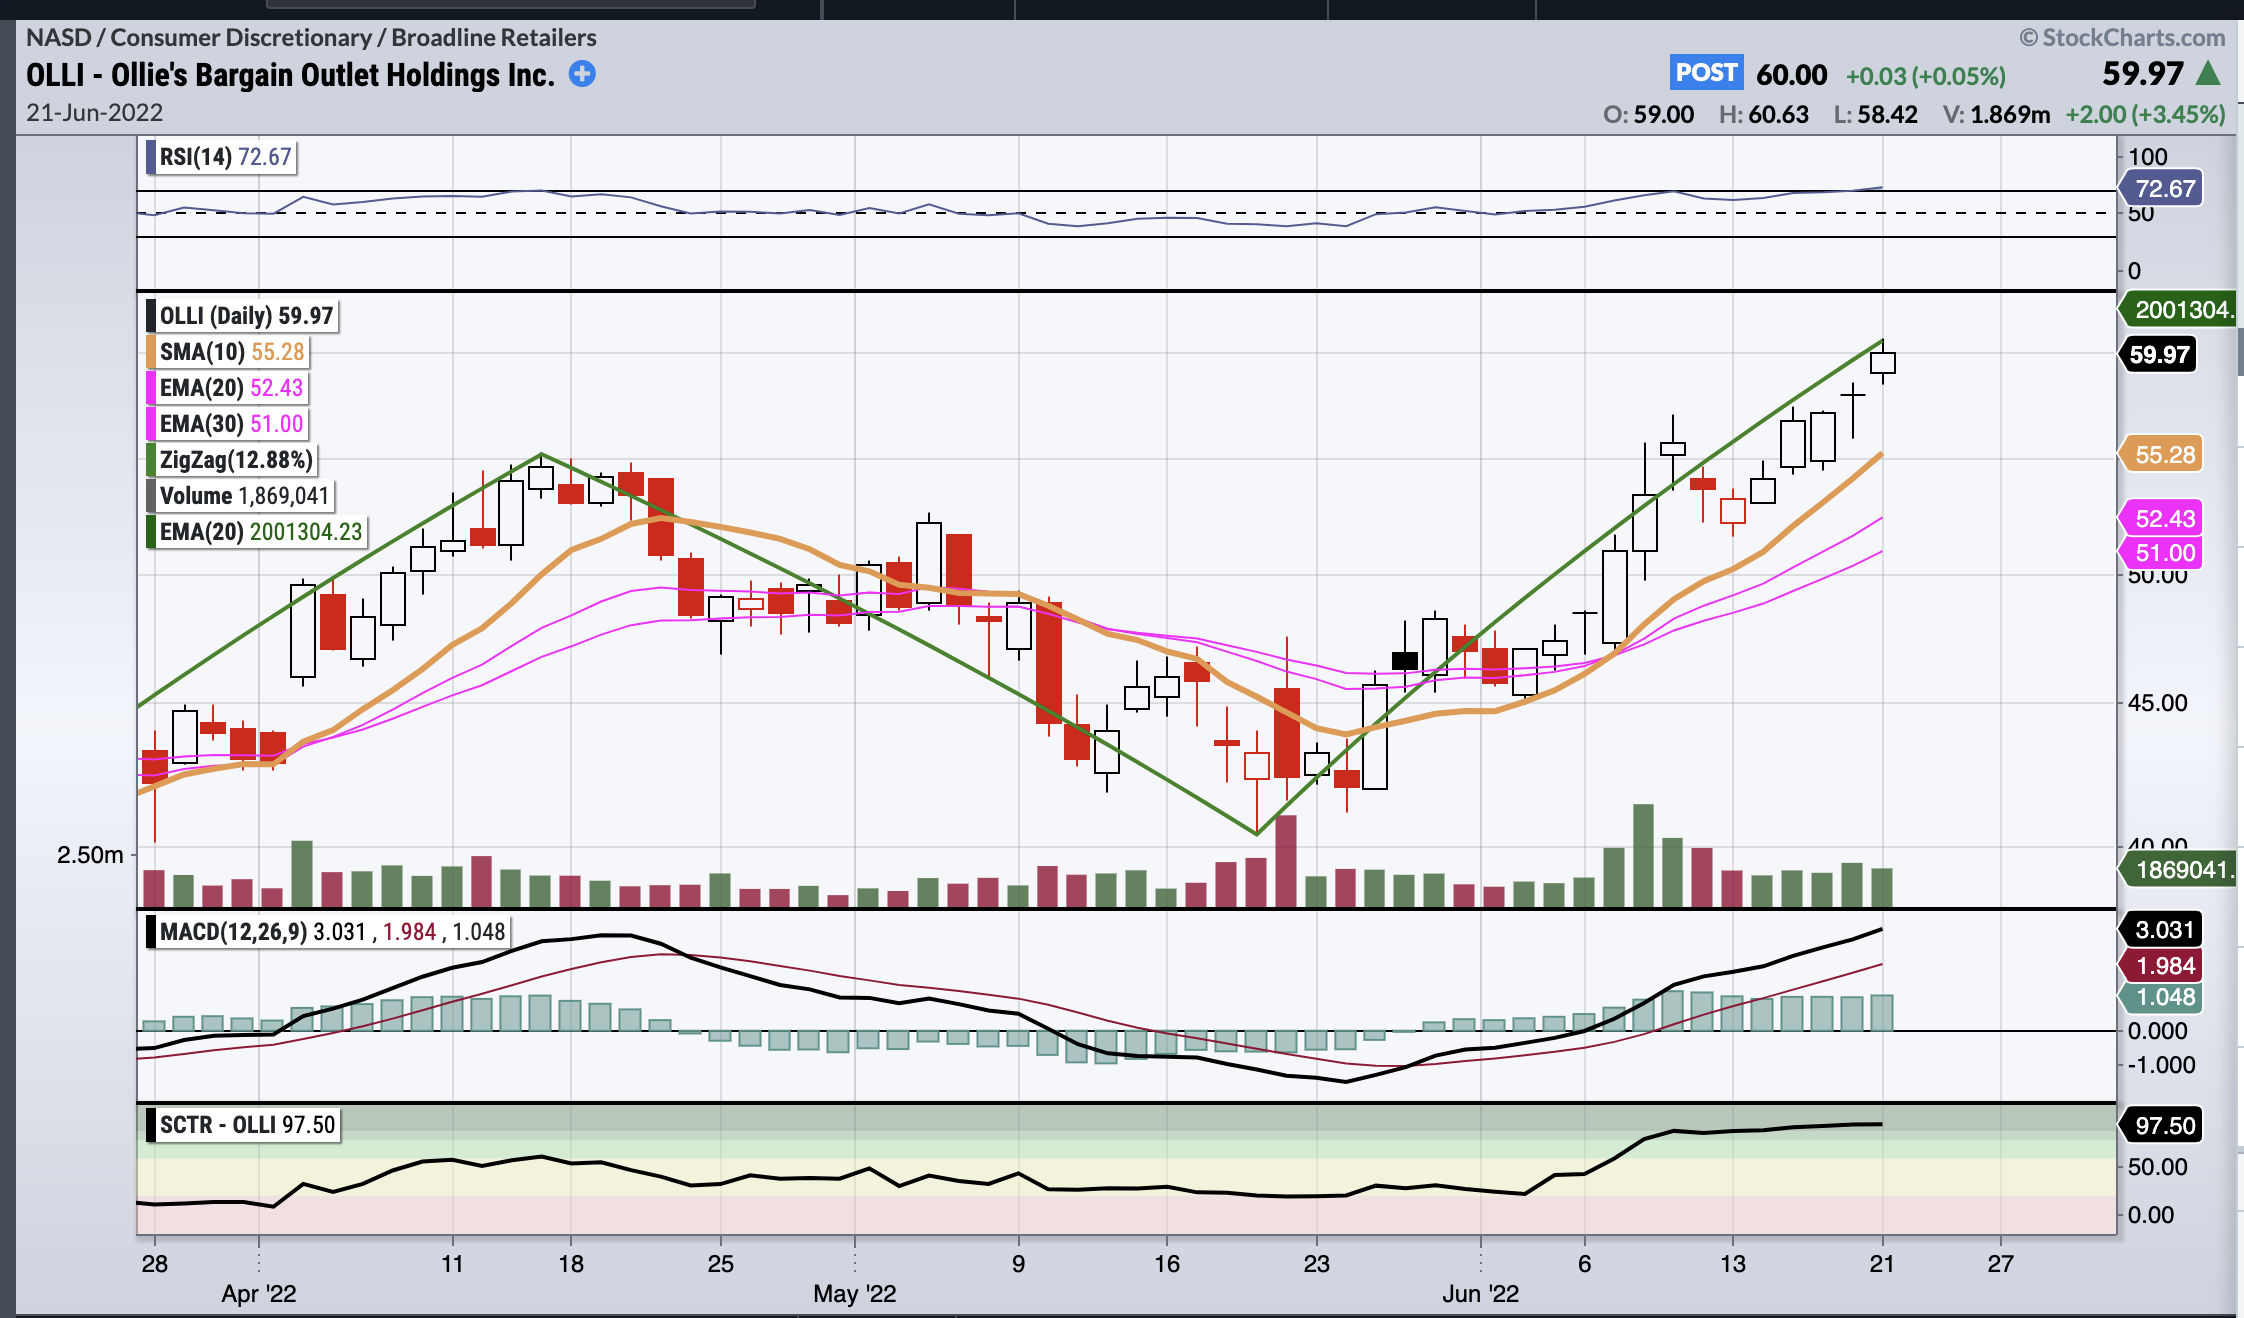The width and height of the screenshot is (2244, 1318).
Task: Click the 97.50 SCTR axis tag
Action: [x=2160, y=1126]
